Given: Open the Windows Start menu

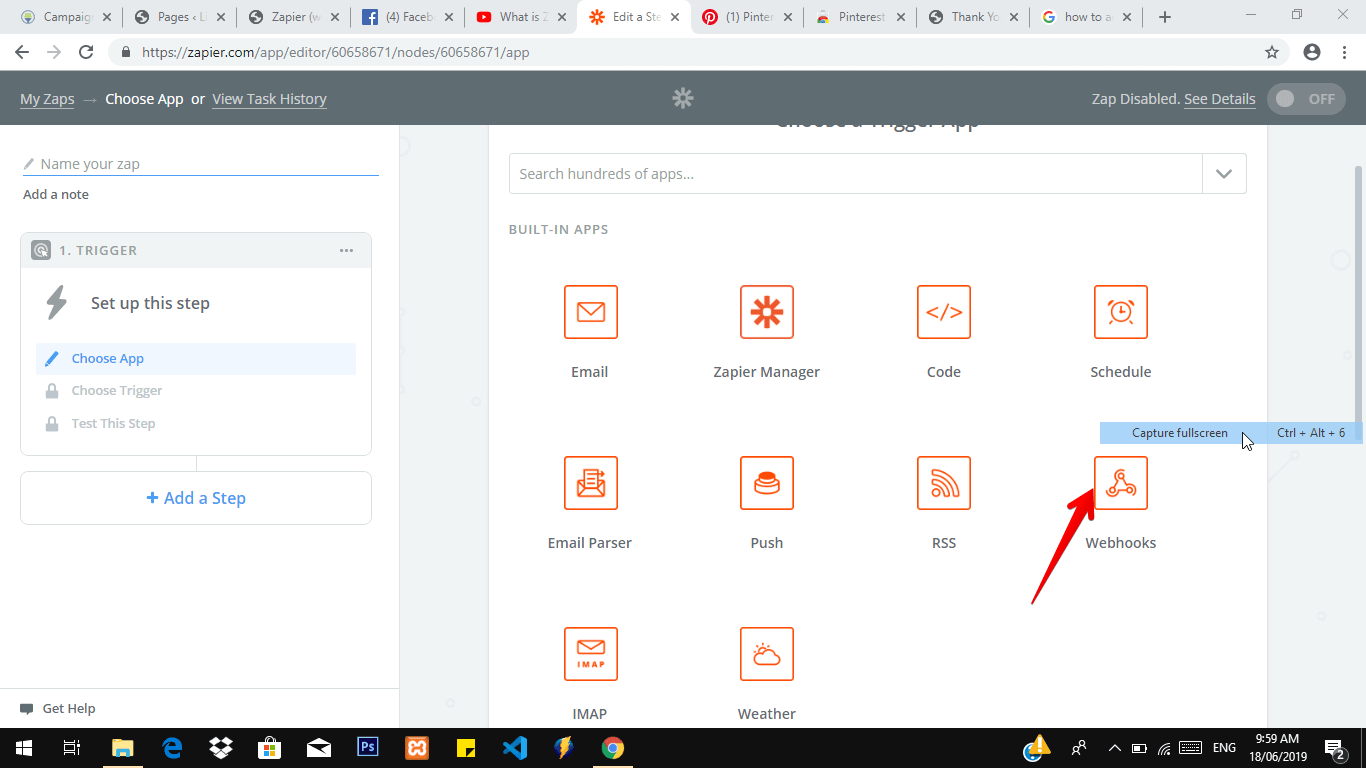Looking at the screenshot, I should coord(23,748).
